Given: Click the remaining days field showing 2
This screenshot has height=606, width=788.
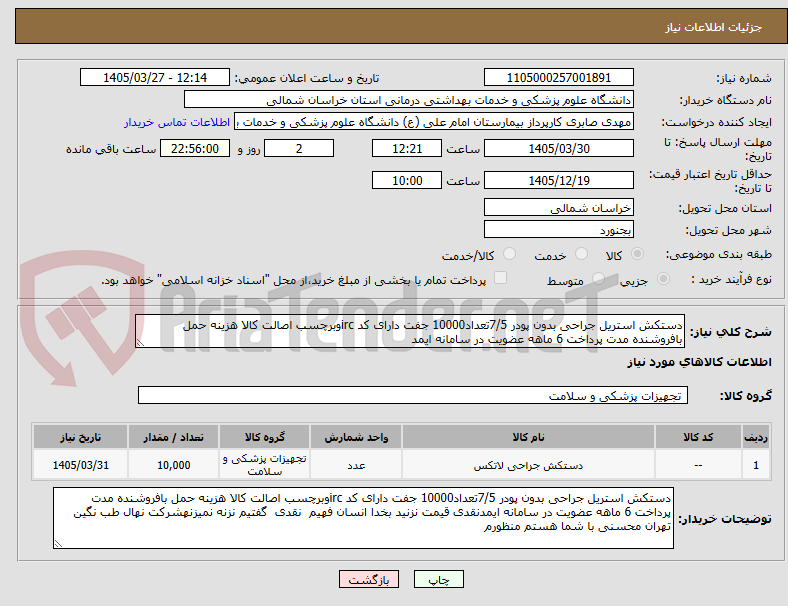Looking at the screenshot, I should point(299,148).
